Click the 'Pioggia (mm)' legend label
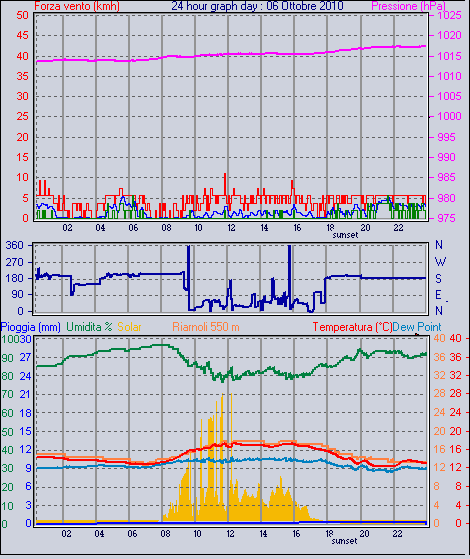470x559 pixels. tap(31, 327)
